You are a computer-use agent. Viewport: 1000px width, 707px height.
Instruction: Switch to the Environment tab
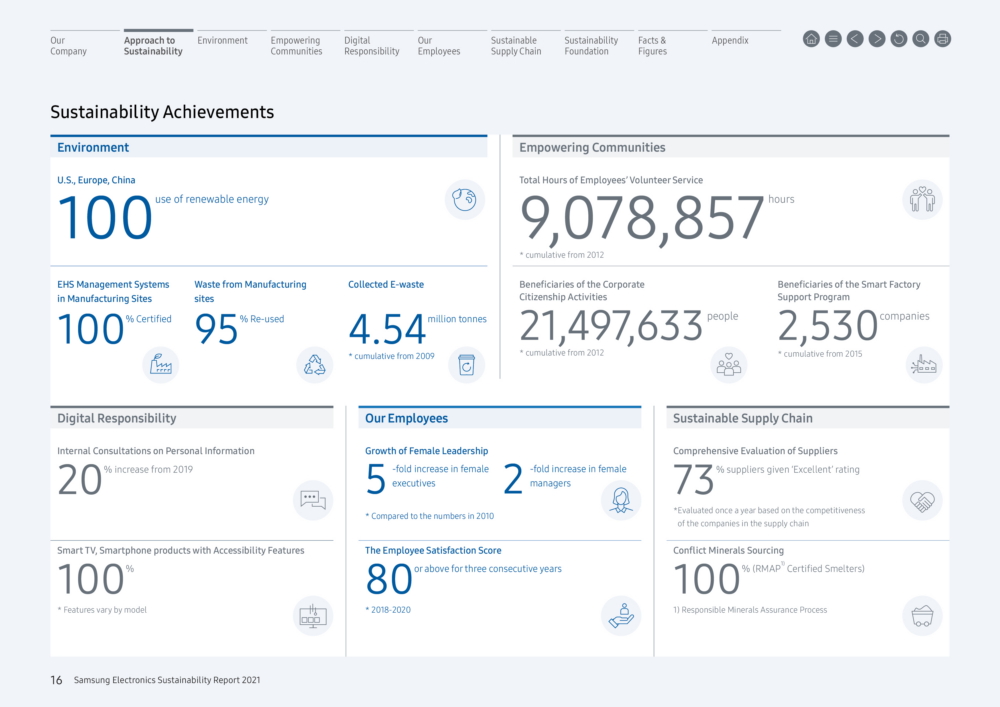point(223,40)
